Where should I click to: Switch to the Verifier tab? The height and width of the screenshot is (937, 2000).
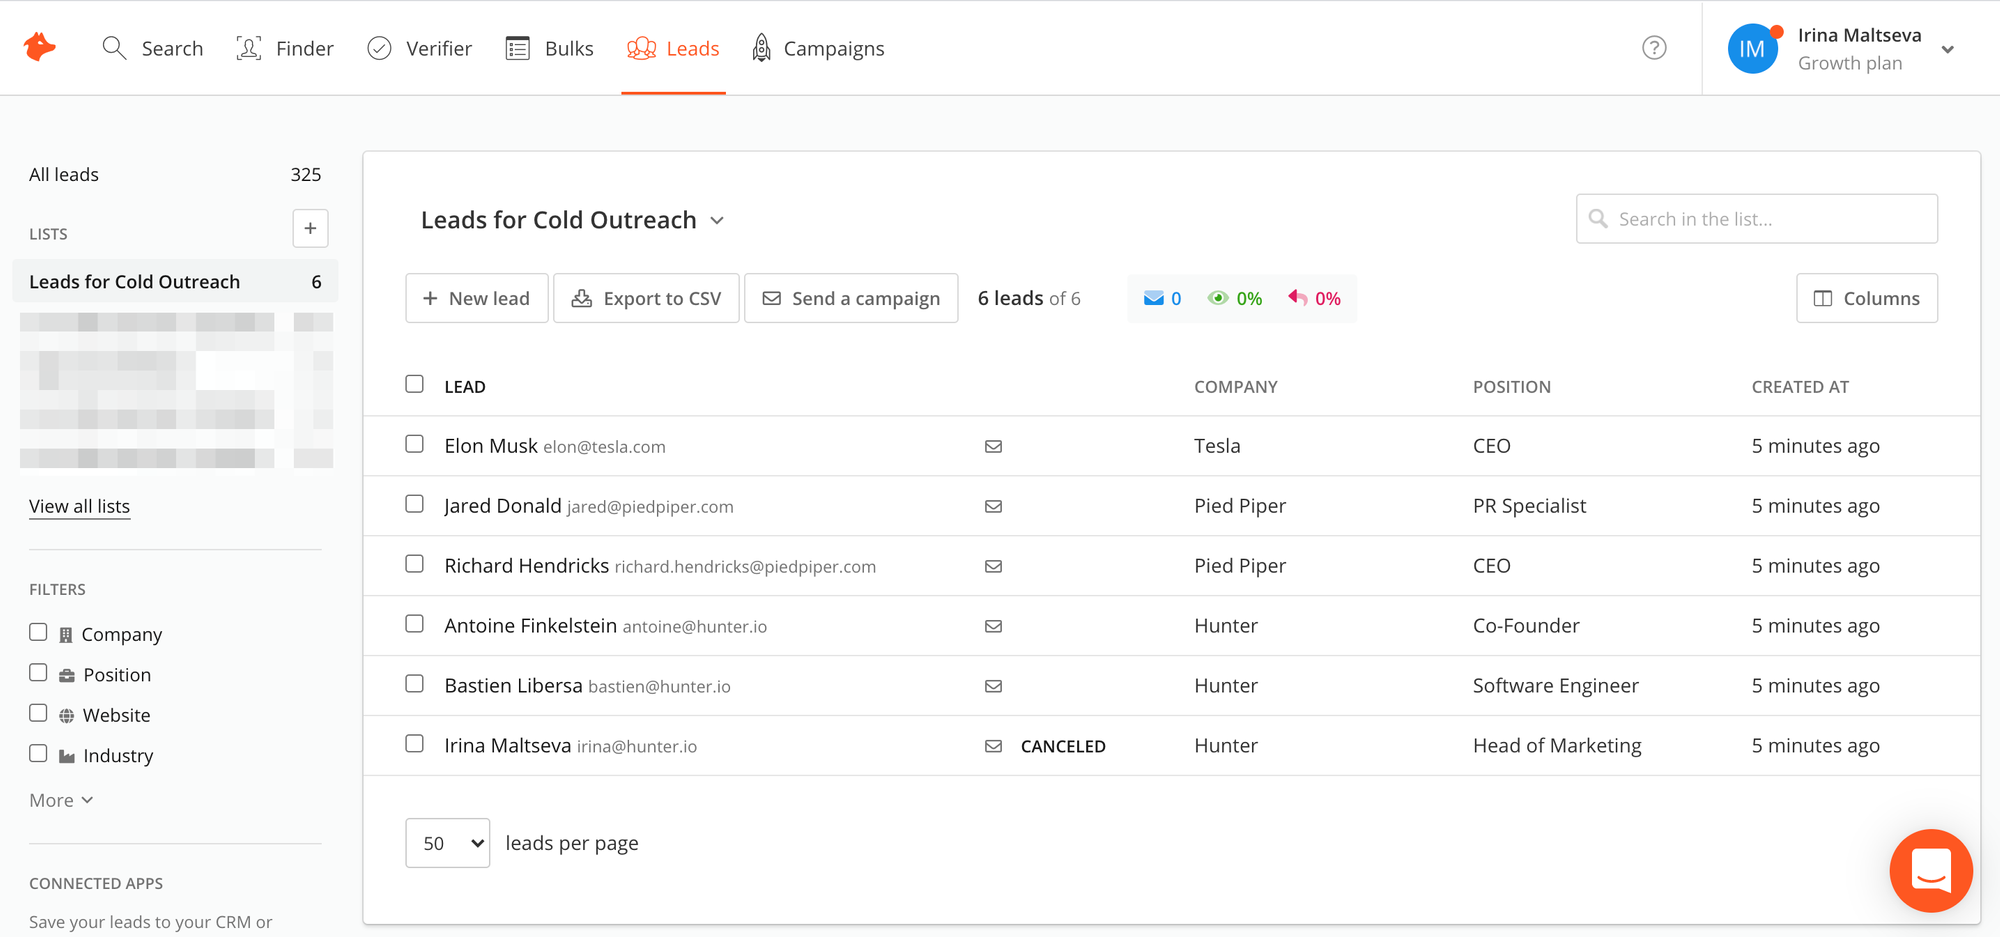419,48
